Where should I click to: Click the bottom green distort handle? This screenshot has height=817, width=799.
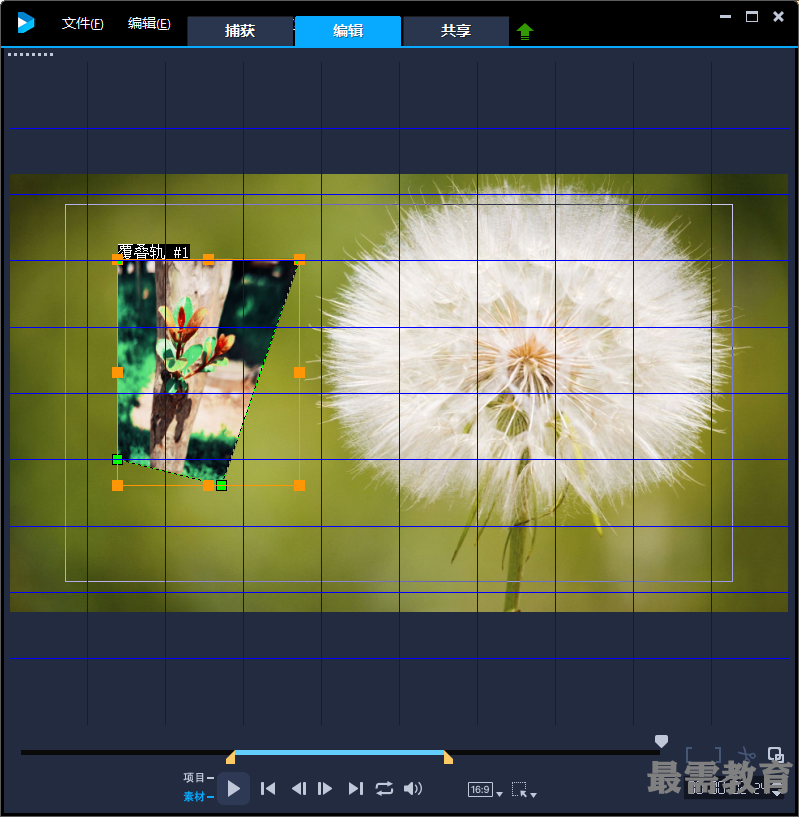(x=222, y=486)
